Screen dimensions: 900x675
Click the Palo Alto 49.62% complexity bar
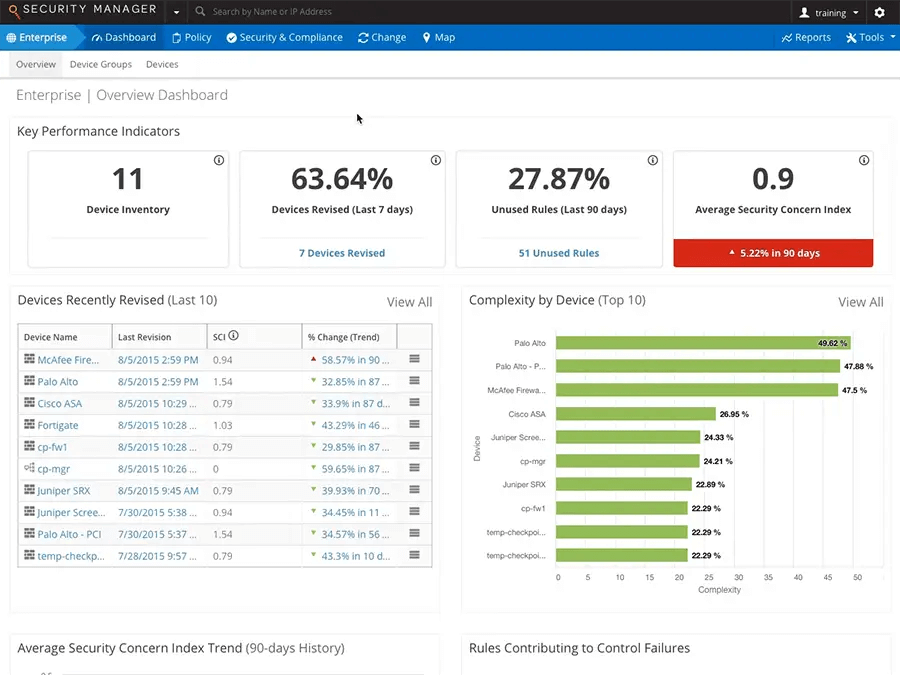(x=702, y=343)
